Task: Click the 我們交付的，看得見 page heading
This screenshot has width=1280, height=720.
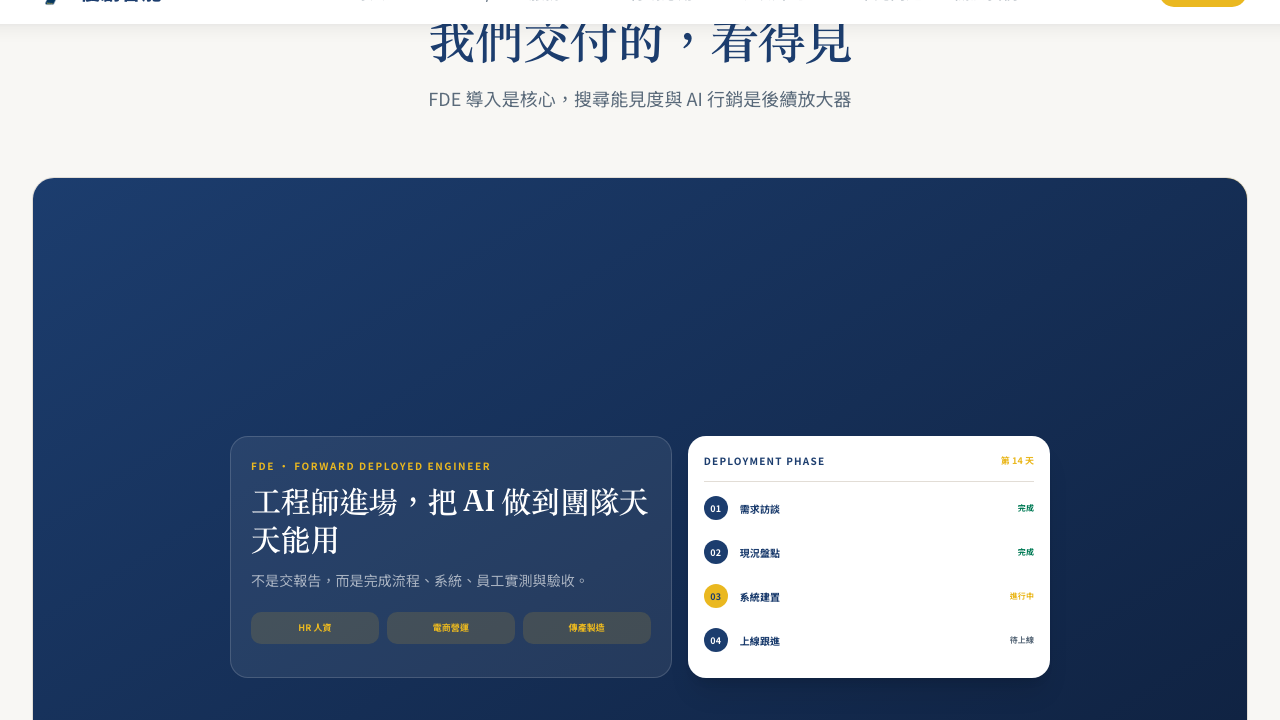Action: (x=640, y=42)
